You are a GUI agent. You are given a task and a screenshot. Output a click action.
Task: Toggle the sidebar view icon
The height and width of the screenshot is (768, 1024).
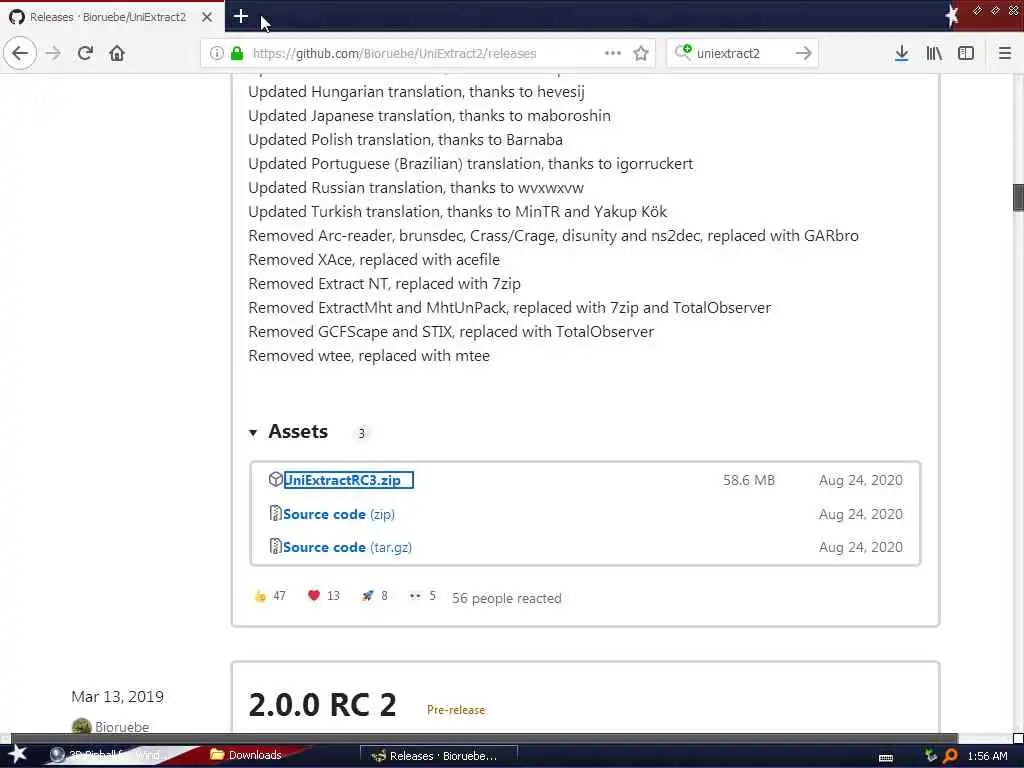(966, 53)
